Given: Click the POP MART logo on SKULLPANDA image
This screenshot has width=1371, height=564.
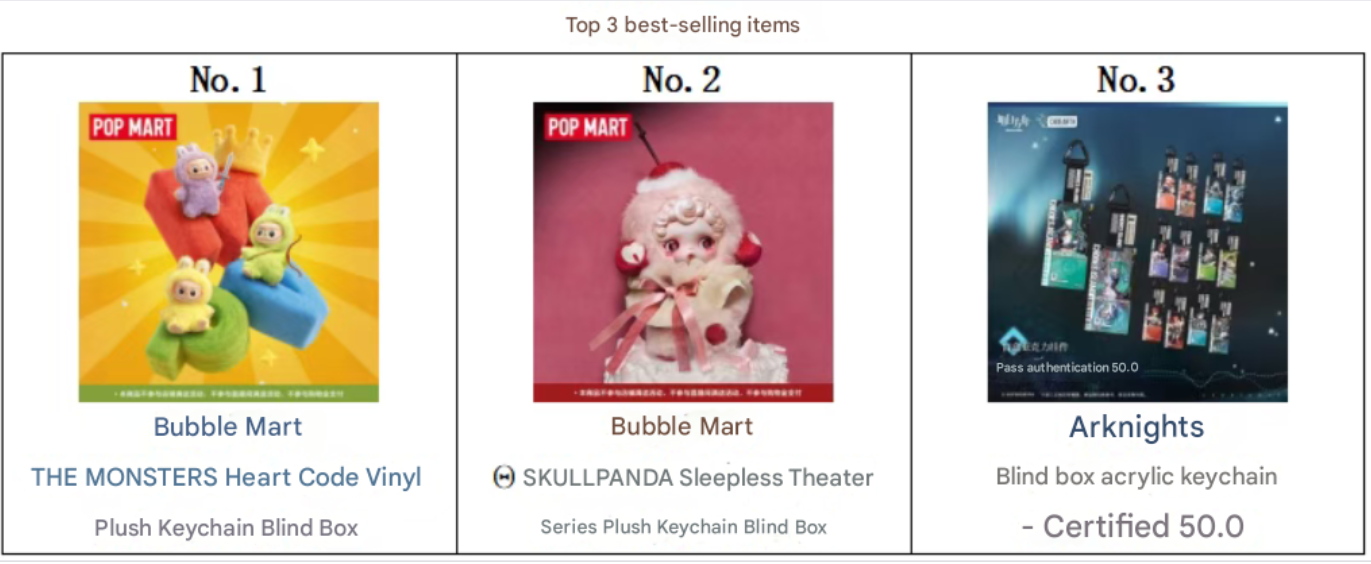Looking at the screenshot, I should pos(587,127).
